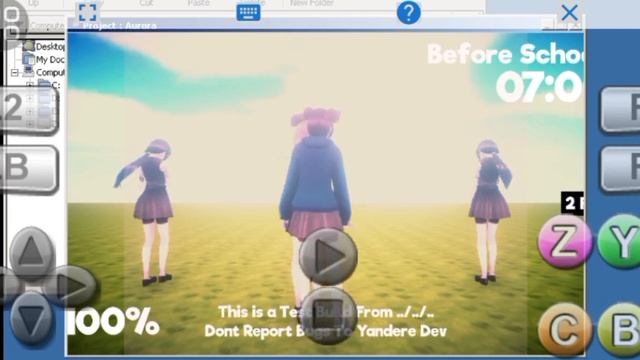Click the Cut toolbar item
This screenshot has height=360, width=640.
pos(146,3)
